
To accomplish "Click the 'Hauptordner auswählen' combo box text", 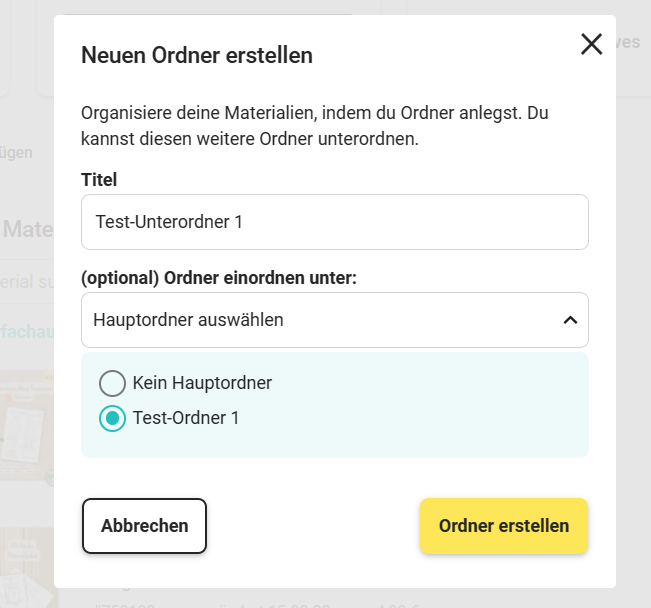I will (188, 320).
